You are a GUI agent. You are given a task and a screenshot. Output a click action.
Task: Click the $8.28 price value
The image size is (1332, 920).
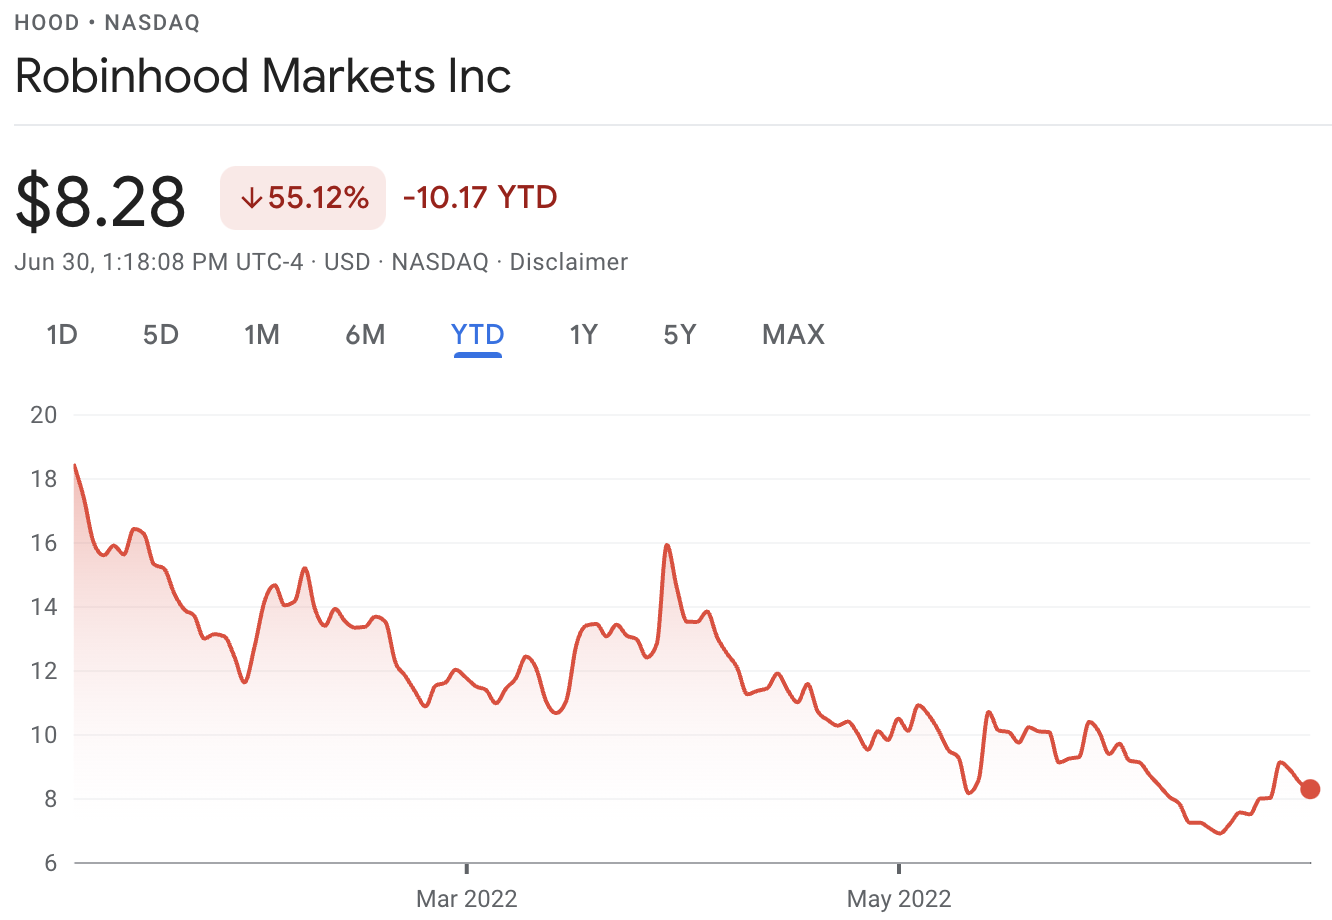coord(101,200)
